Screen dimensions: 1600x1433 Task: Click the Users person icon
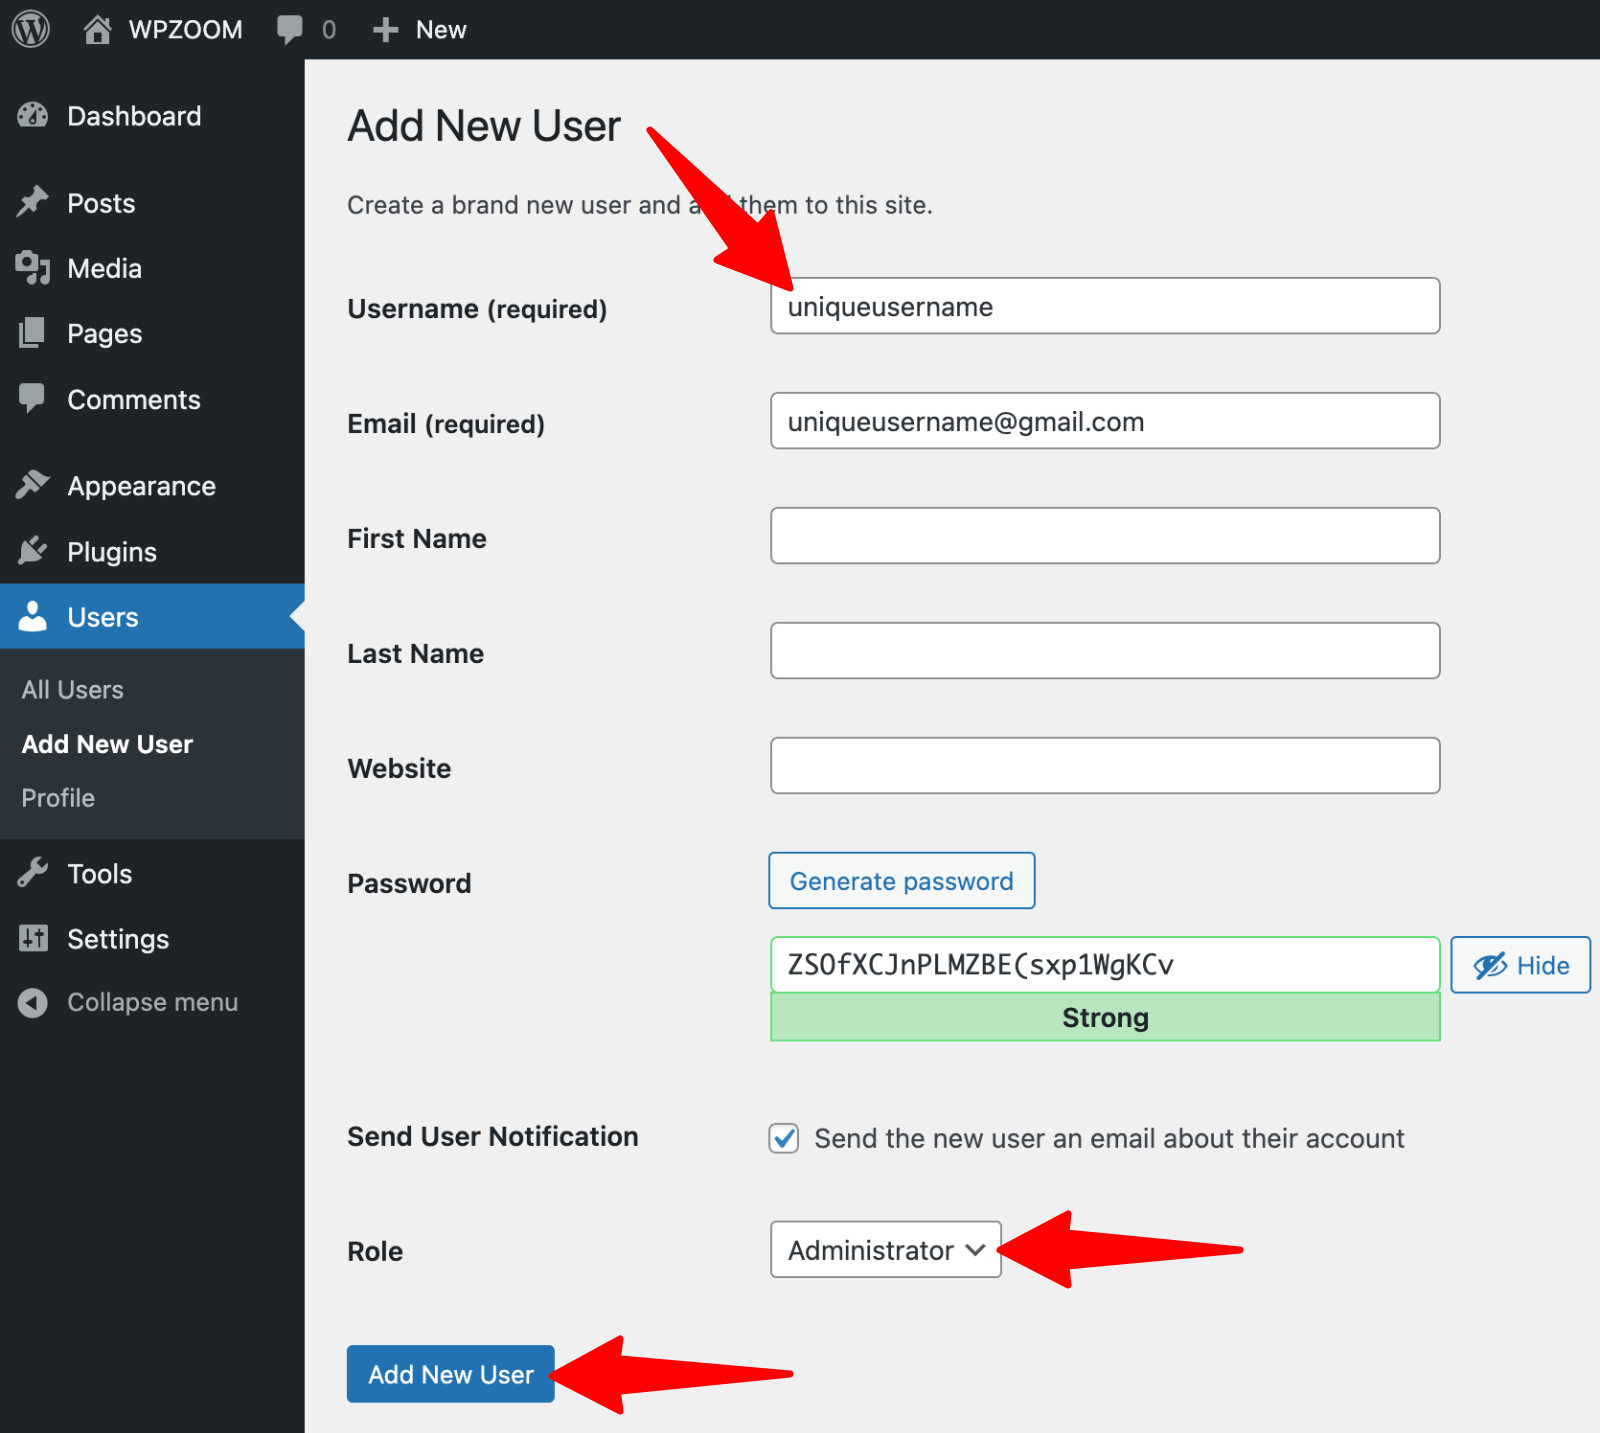click(x=33, y=616)
